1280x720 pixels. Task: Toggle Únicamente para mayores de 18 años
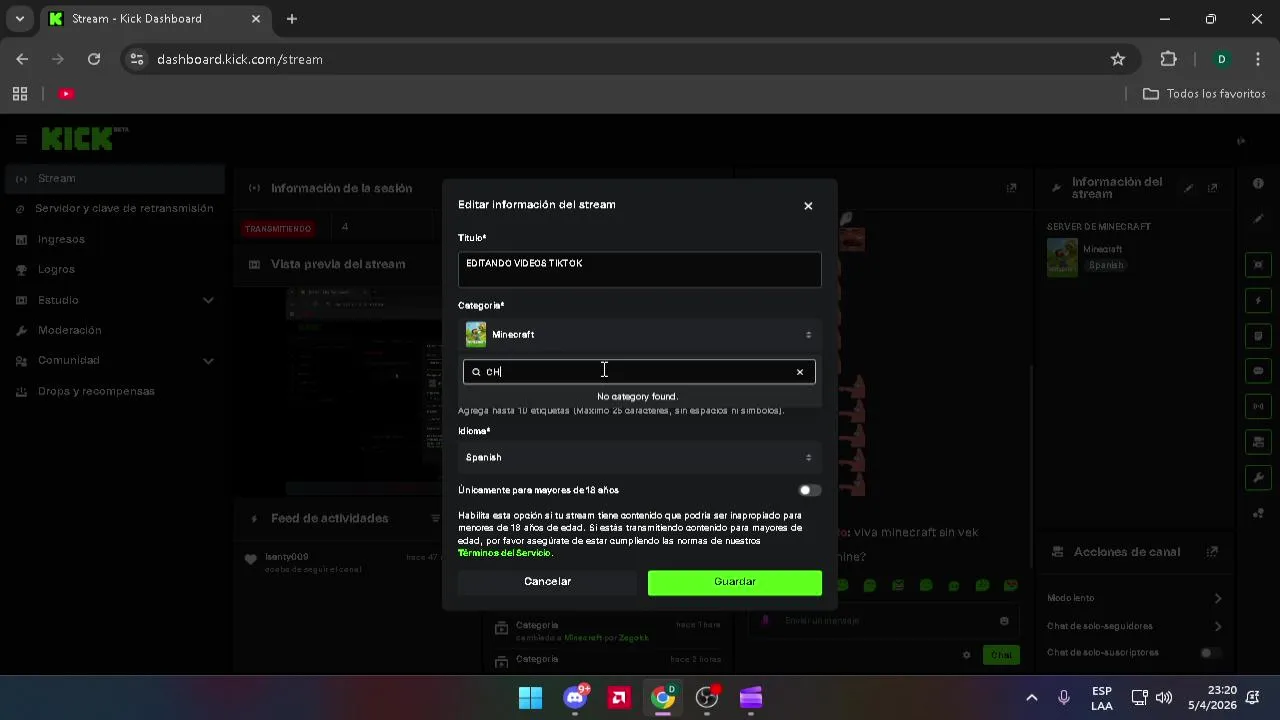810,490
